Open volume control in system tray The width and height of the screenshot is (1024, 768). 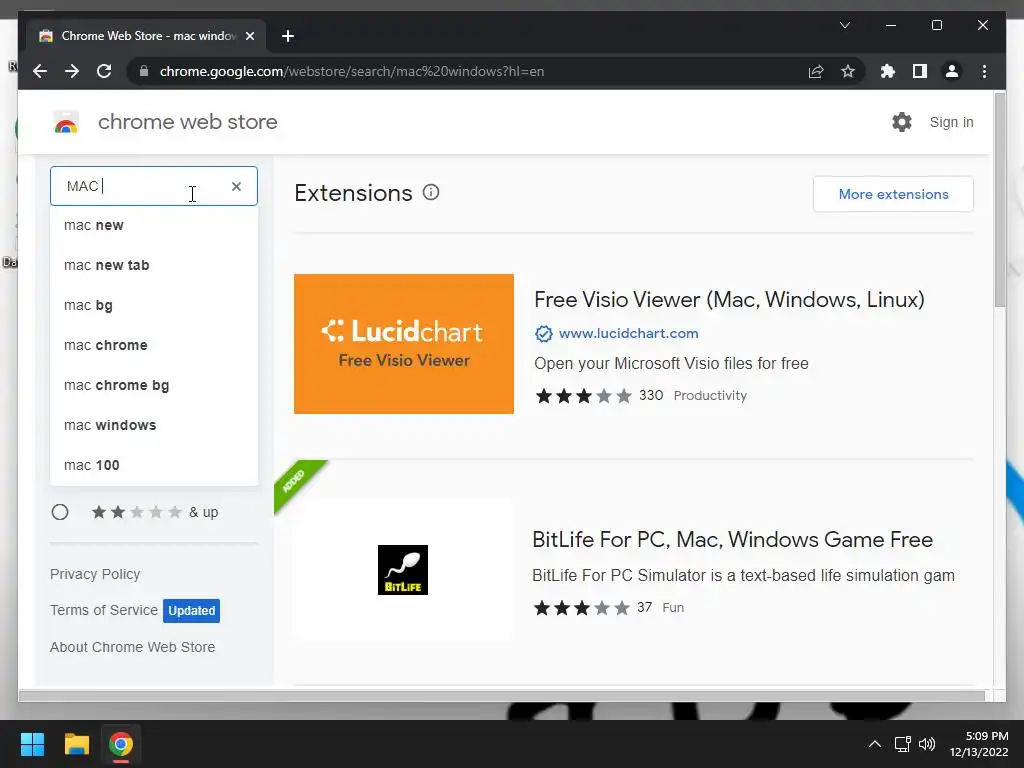click(x=927, y=744)
